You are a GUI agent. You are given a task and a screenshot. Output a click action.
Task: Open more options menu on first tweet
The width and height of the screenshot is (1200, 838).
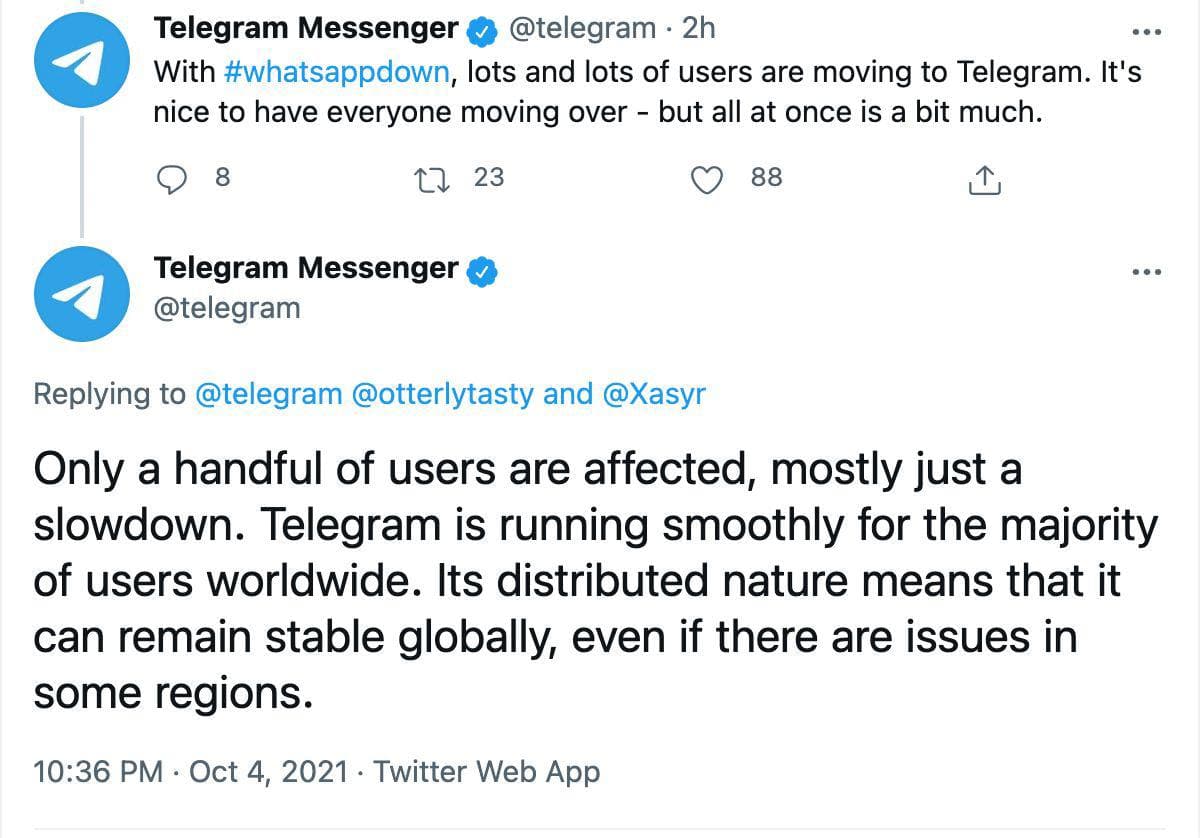pyautogui.click(x=1146, y=32)
